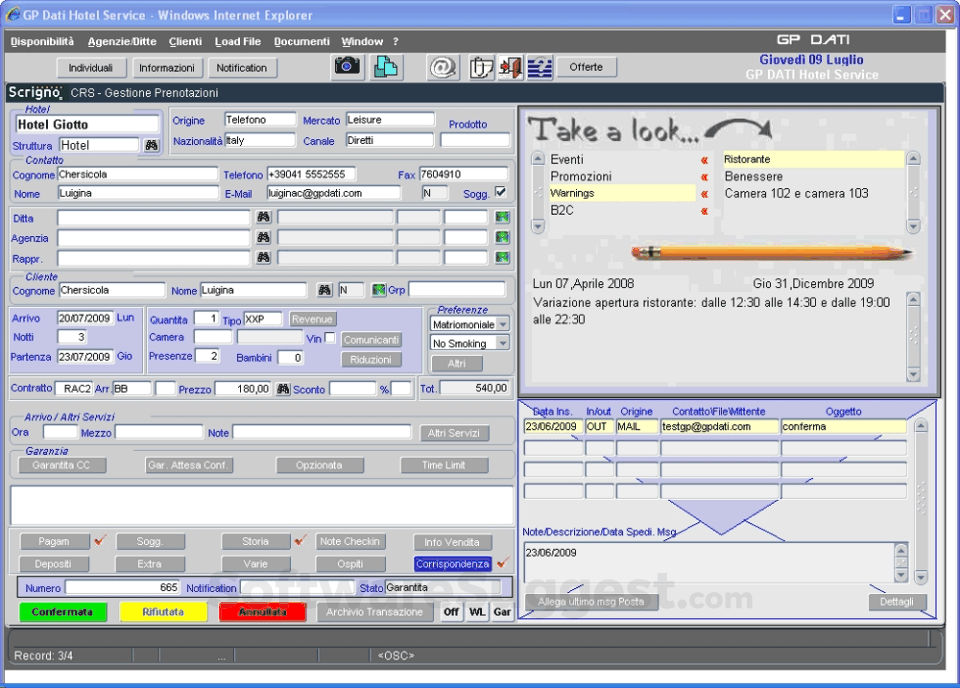Click the binoculars lookup beside Ditta field
The width and height of the screenshot is (960, 688).
(264, 217)
